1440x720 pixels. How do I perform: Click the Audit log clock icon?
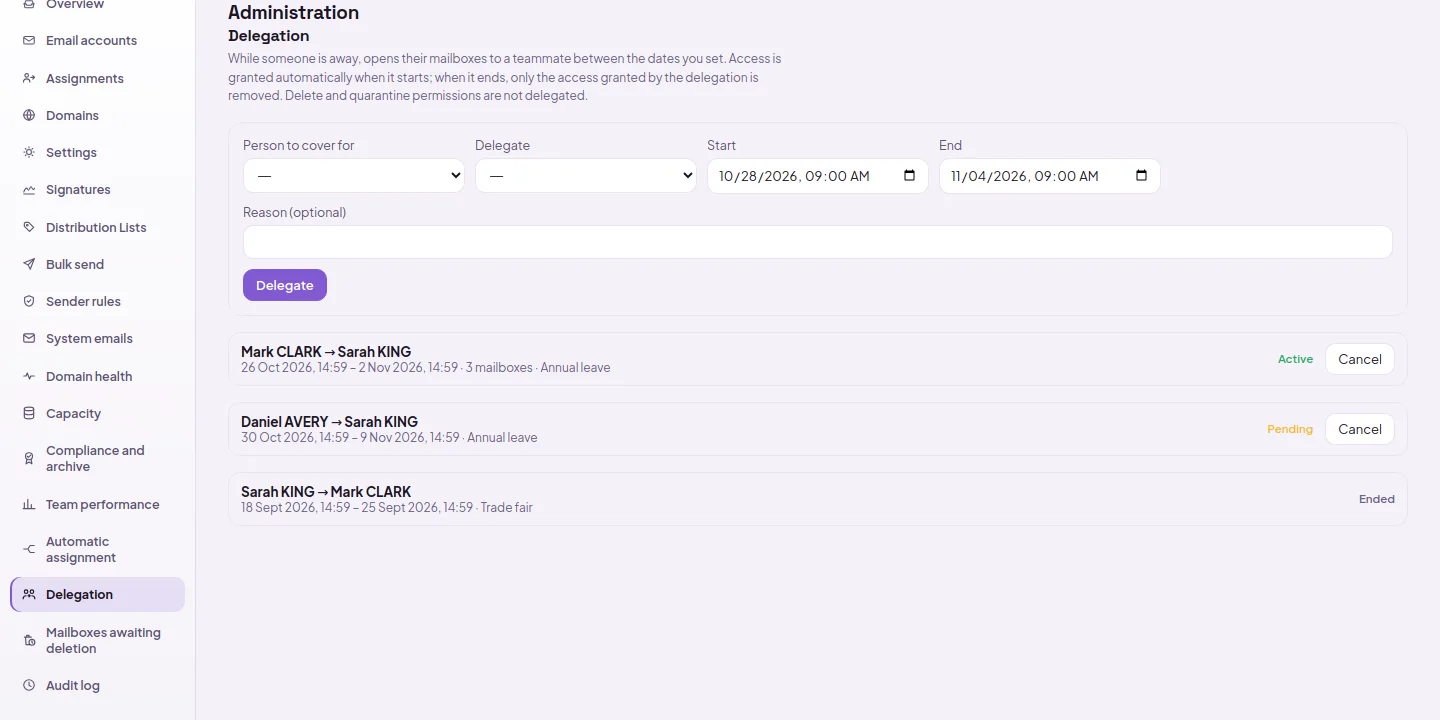coord(29,686)
